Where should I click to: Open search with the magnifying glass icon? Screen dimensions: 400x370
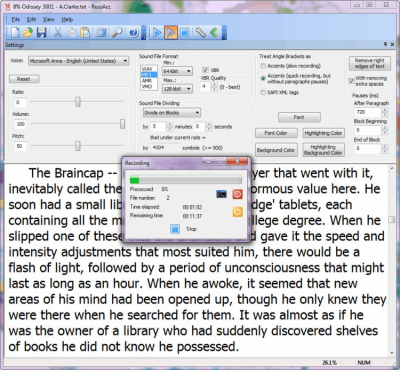pyautogui.click(x=117, y=32)
